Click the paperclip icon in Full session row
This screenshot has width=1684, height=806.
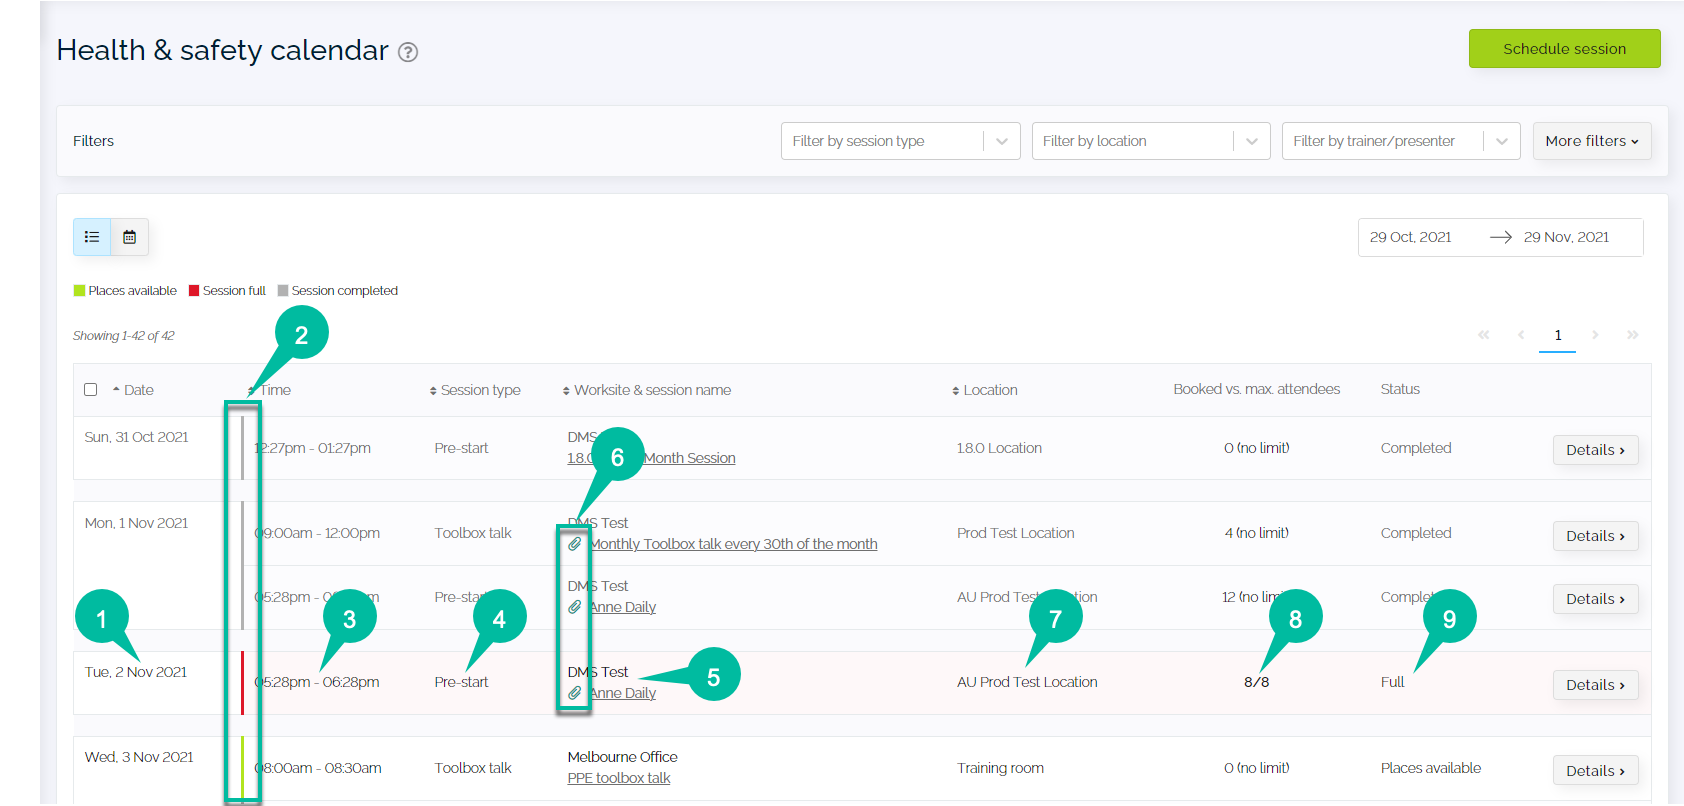coord(575,693)
